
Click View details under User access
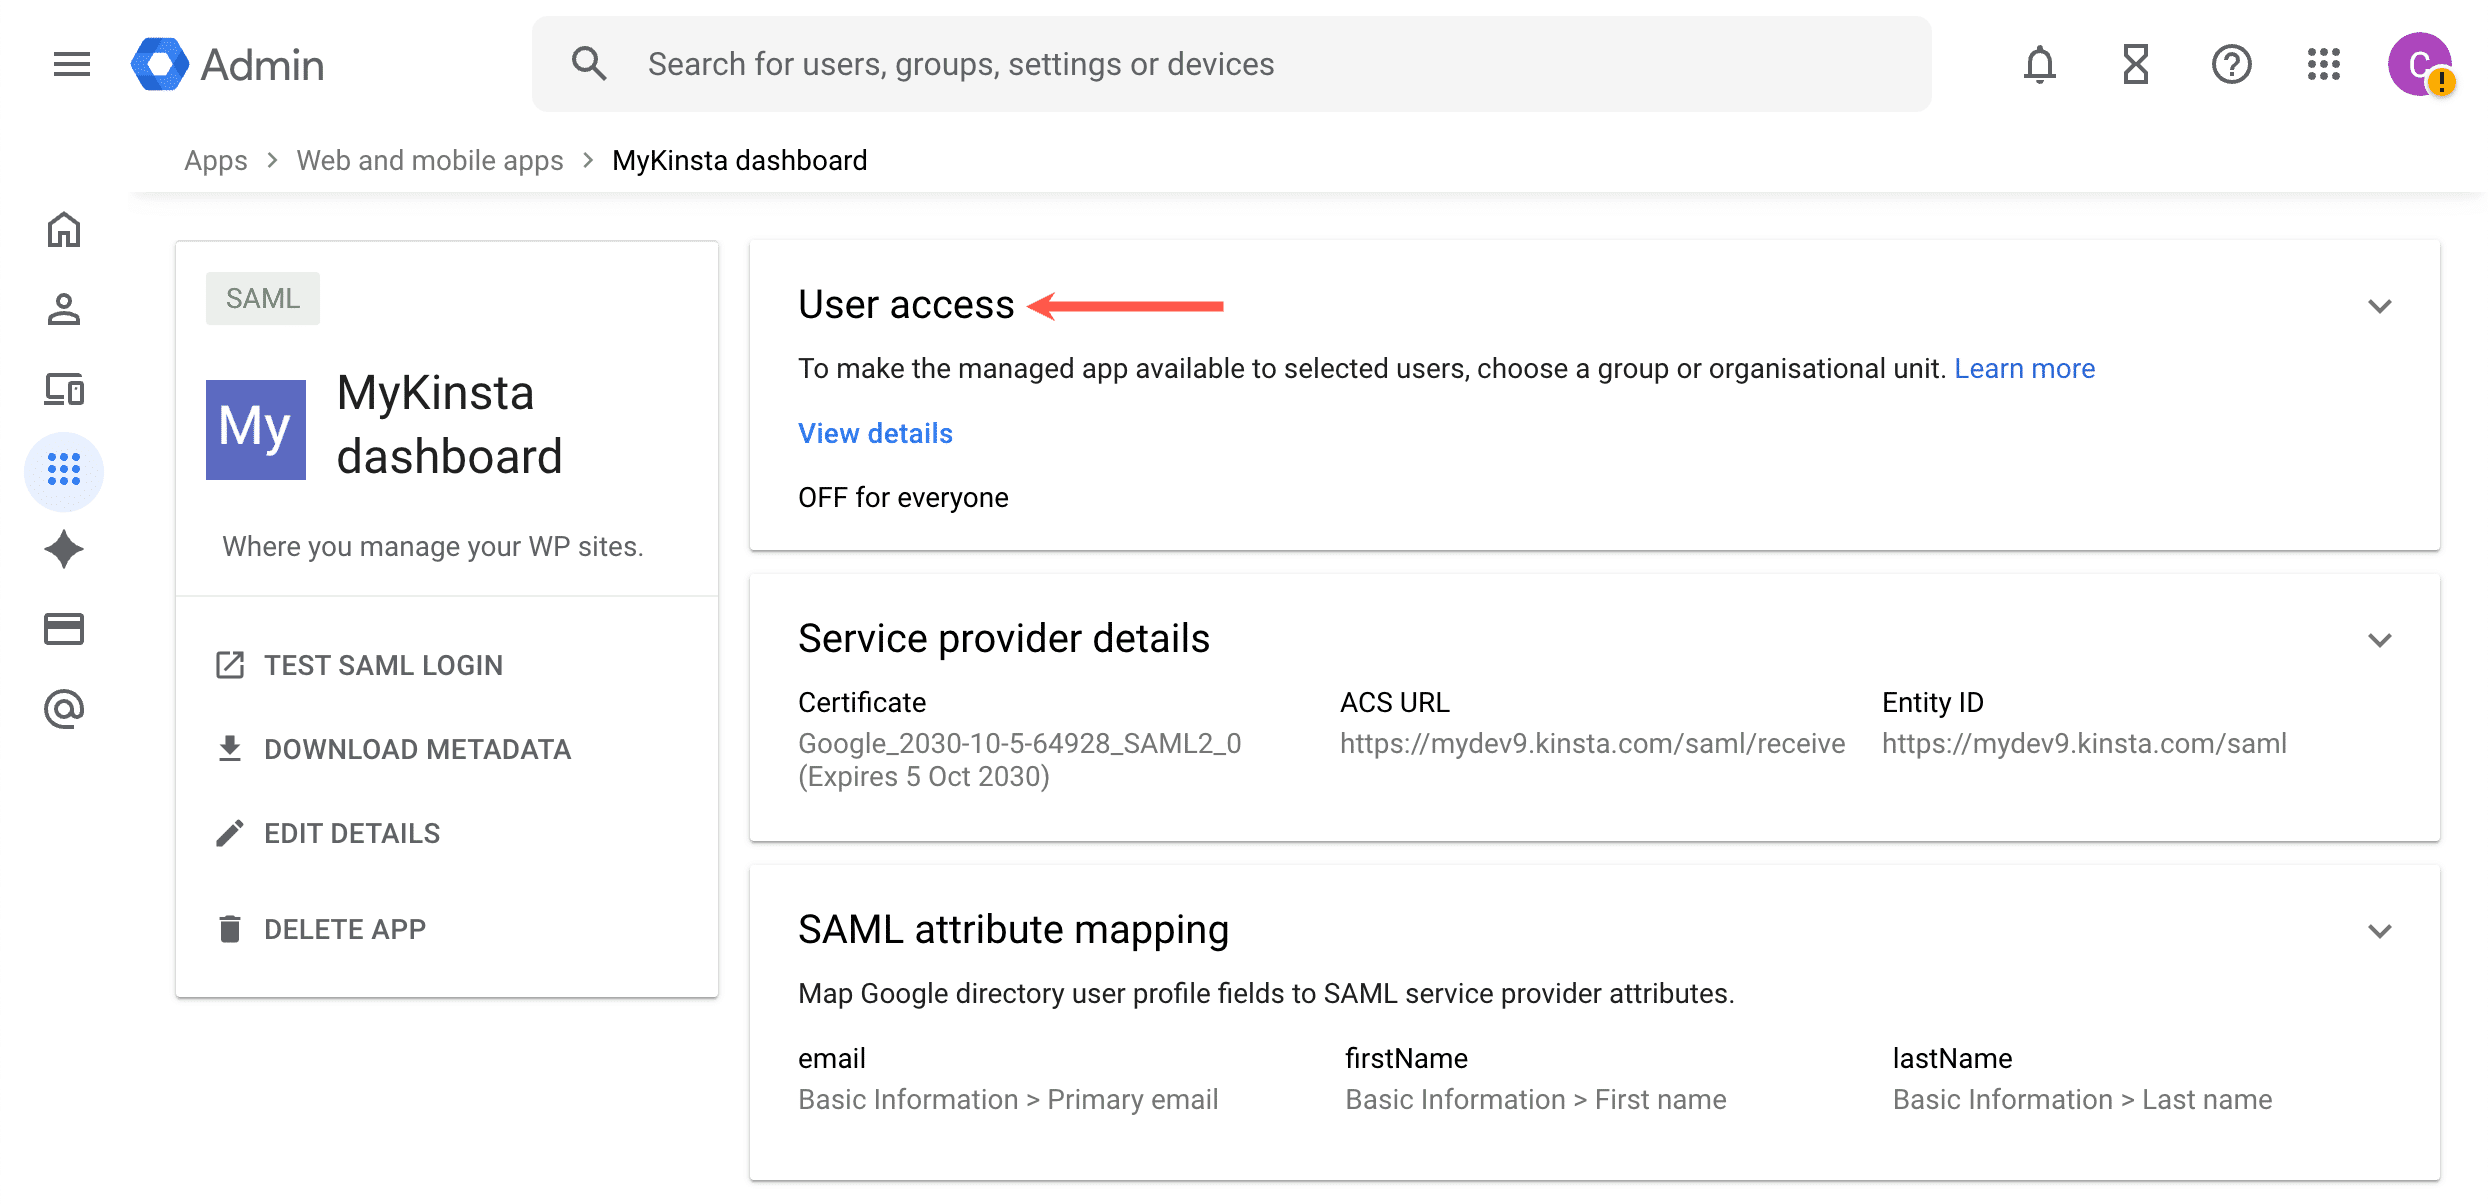click(x=875, y=433)
